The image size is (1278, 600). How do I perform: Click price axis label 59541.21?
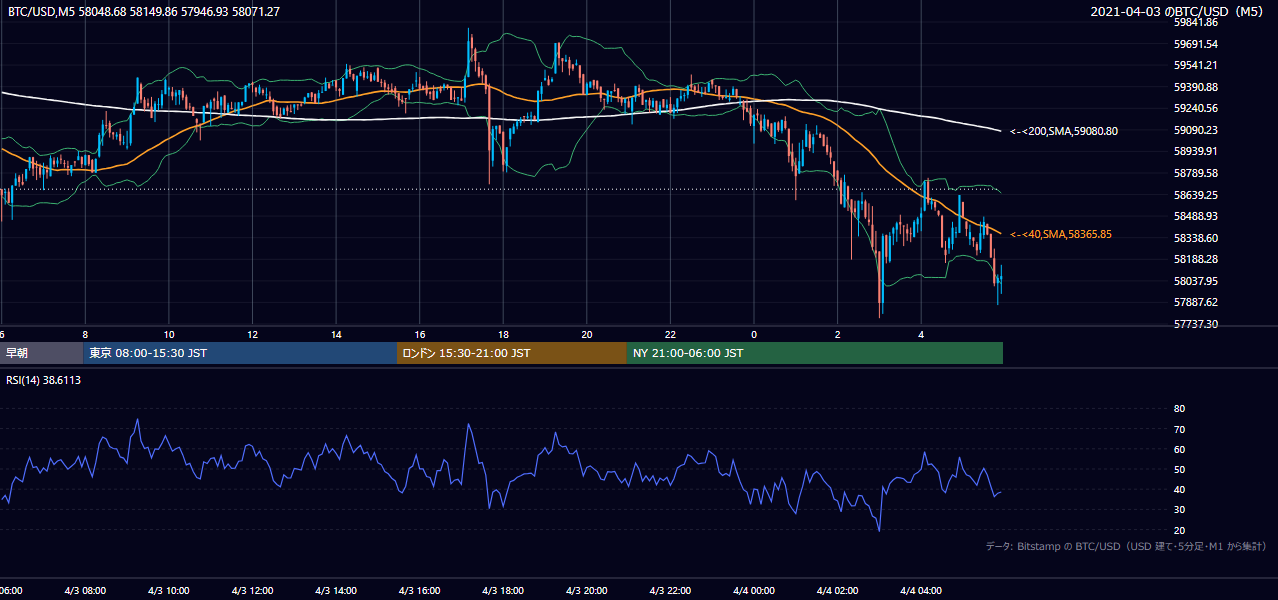[1195, 65]
